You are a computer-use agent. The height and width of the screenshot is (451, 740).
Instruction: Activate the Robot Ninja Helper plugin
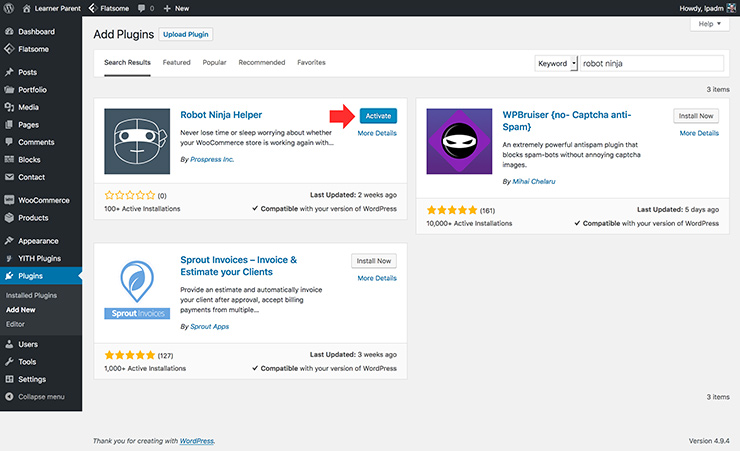click(x=378, y=116)
